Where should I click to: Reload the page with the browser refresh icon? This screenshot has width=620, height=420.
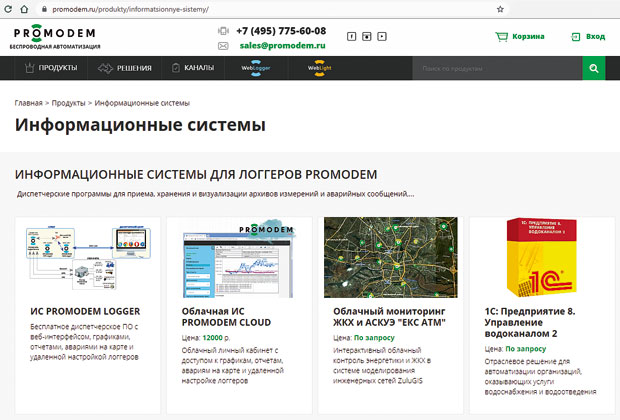point(8,9)
